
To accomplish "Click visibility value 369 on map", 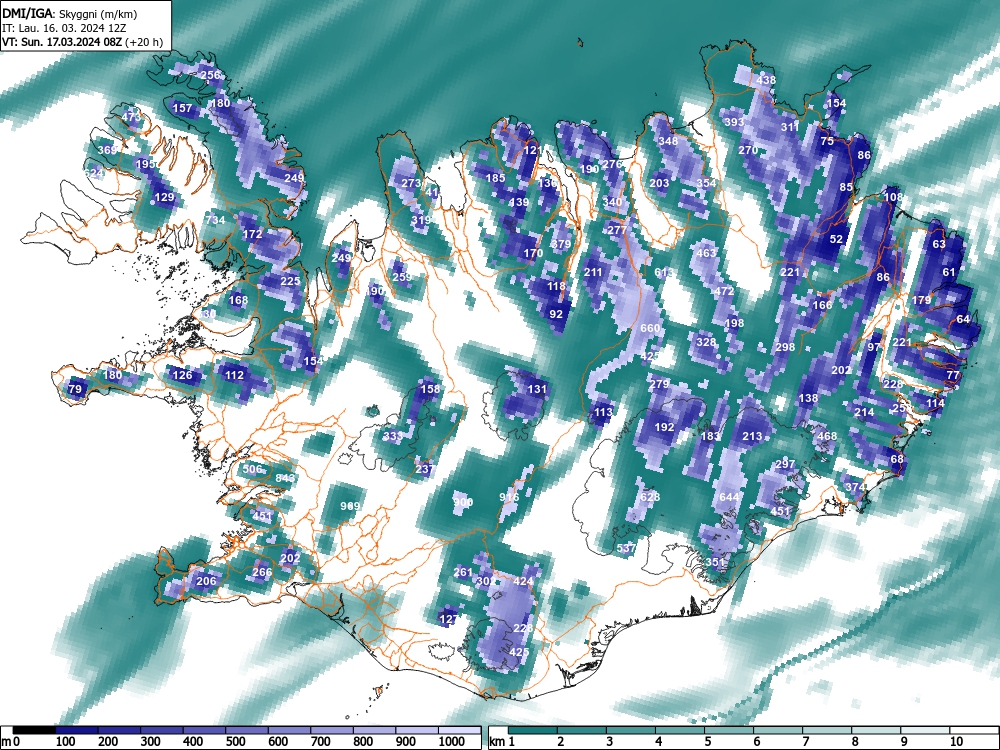I will click(x=107, y=150).
